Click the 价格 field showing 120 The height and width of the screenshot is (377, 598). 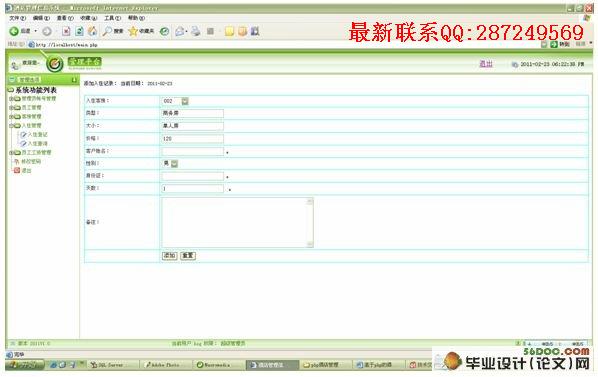pos(193,139)
